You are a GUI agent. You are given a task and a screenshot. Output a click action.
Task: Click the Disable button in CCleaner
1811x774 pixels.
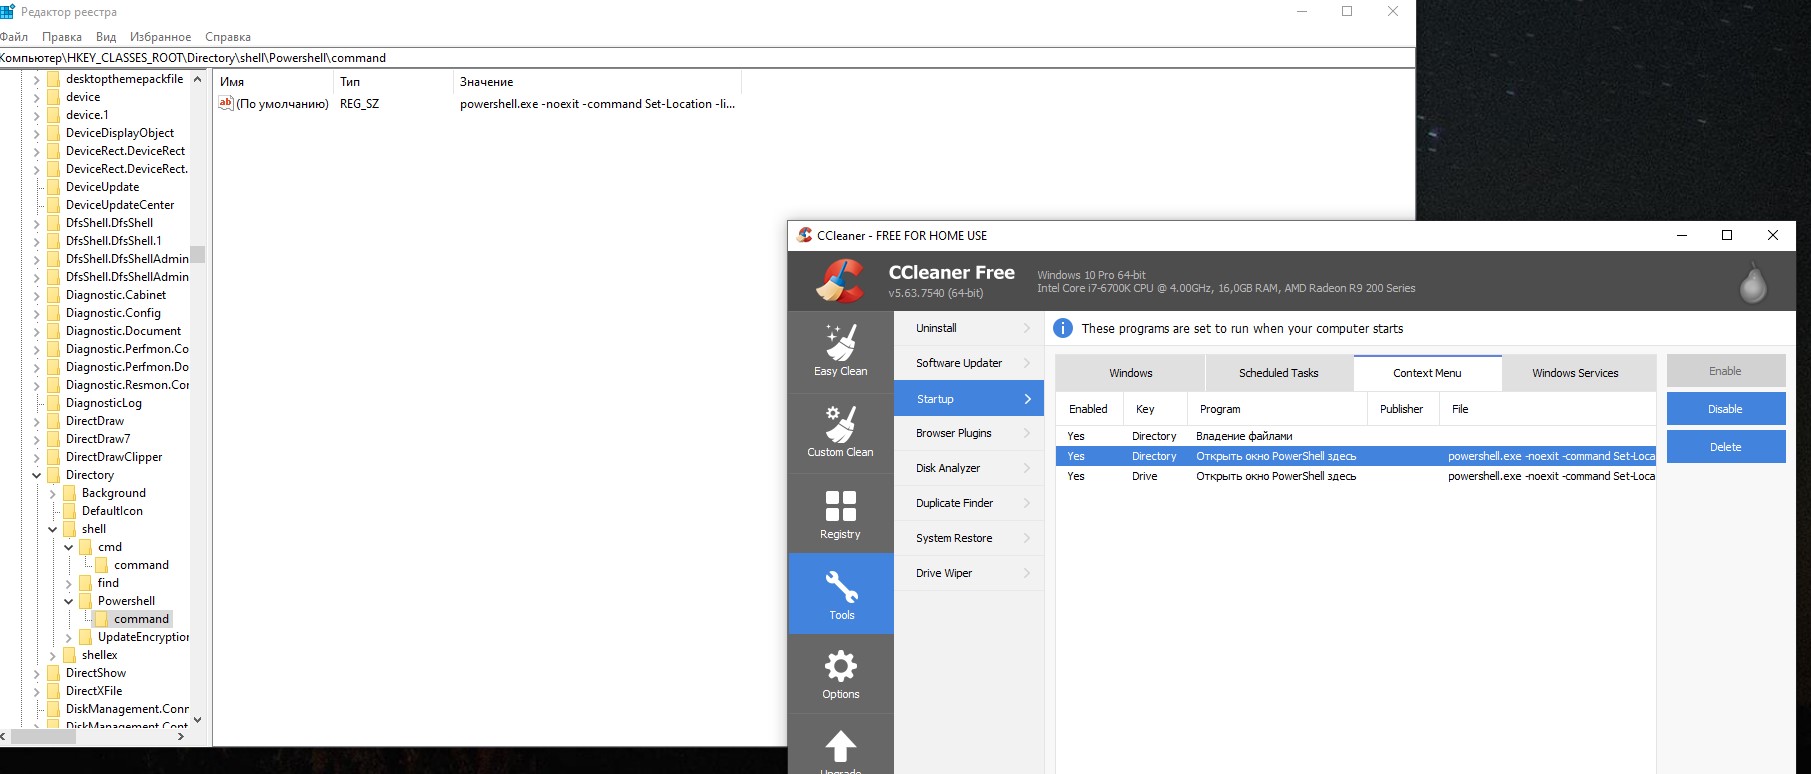click(x=1725, y=409)
